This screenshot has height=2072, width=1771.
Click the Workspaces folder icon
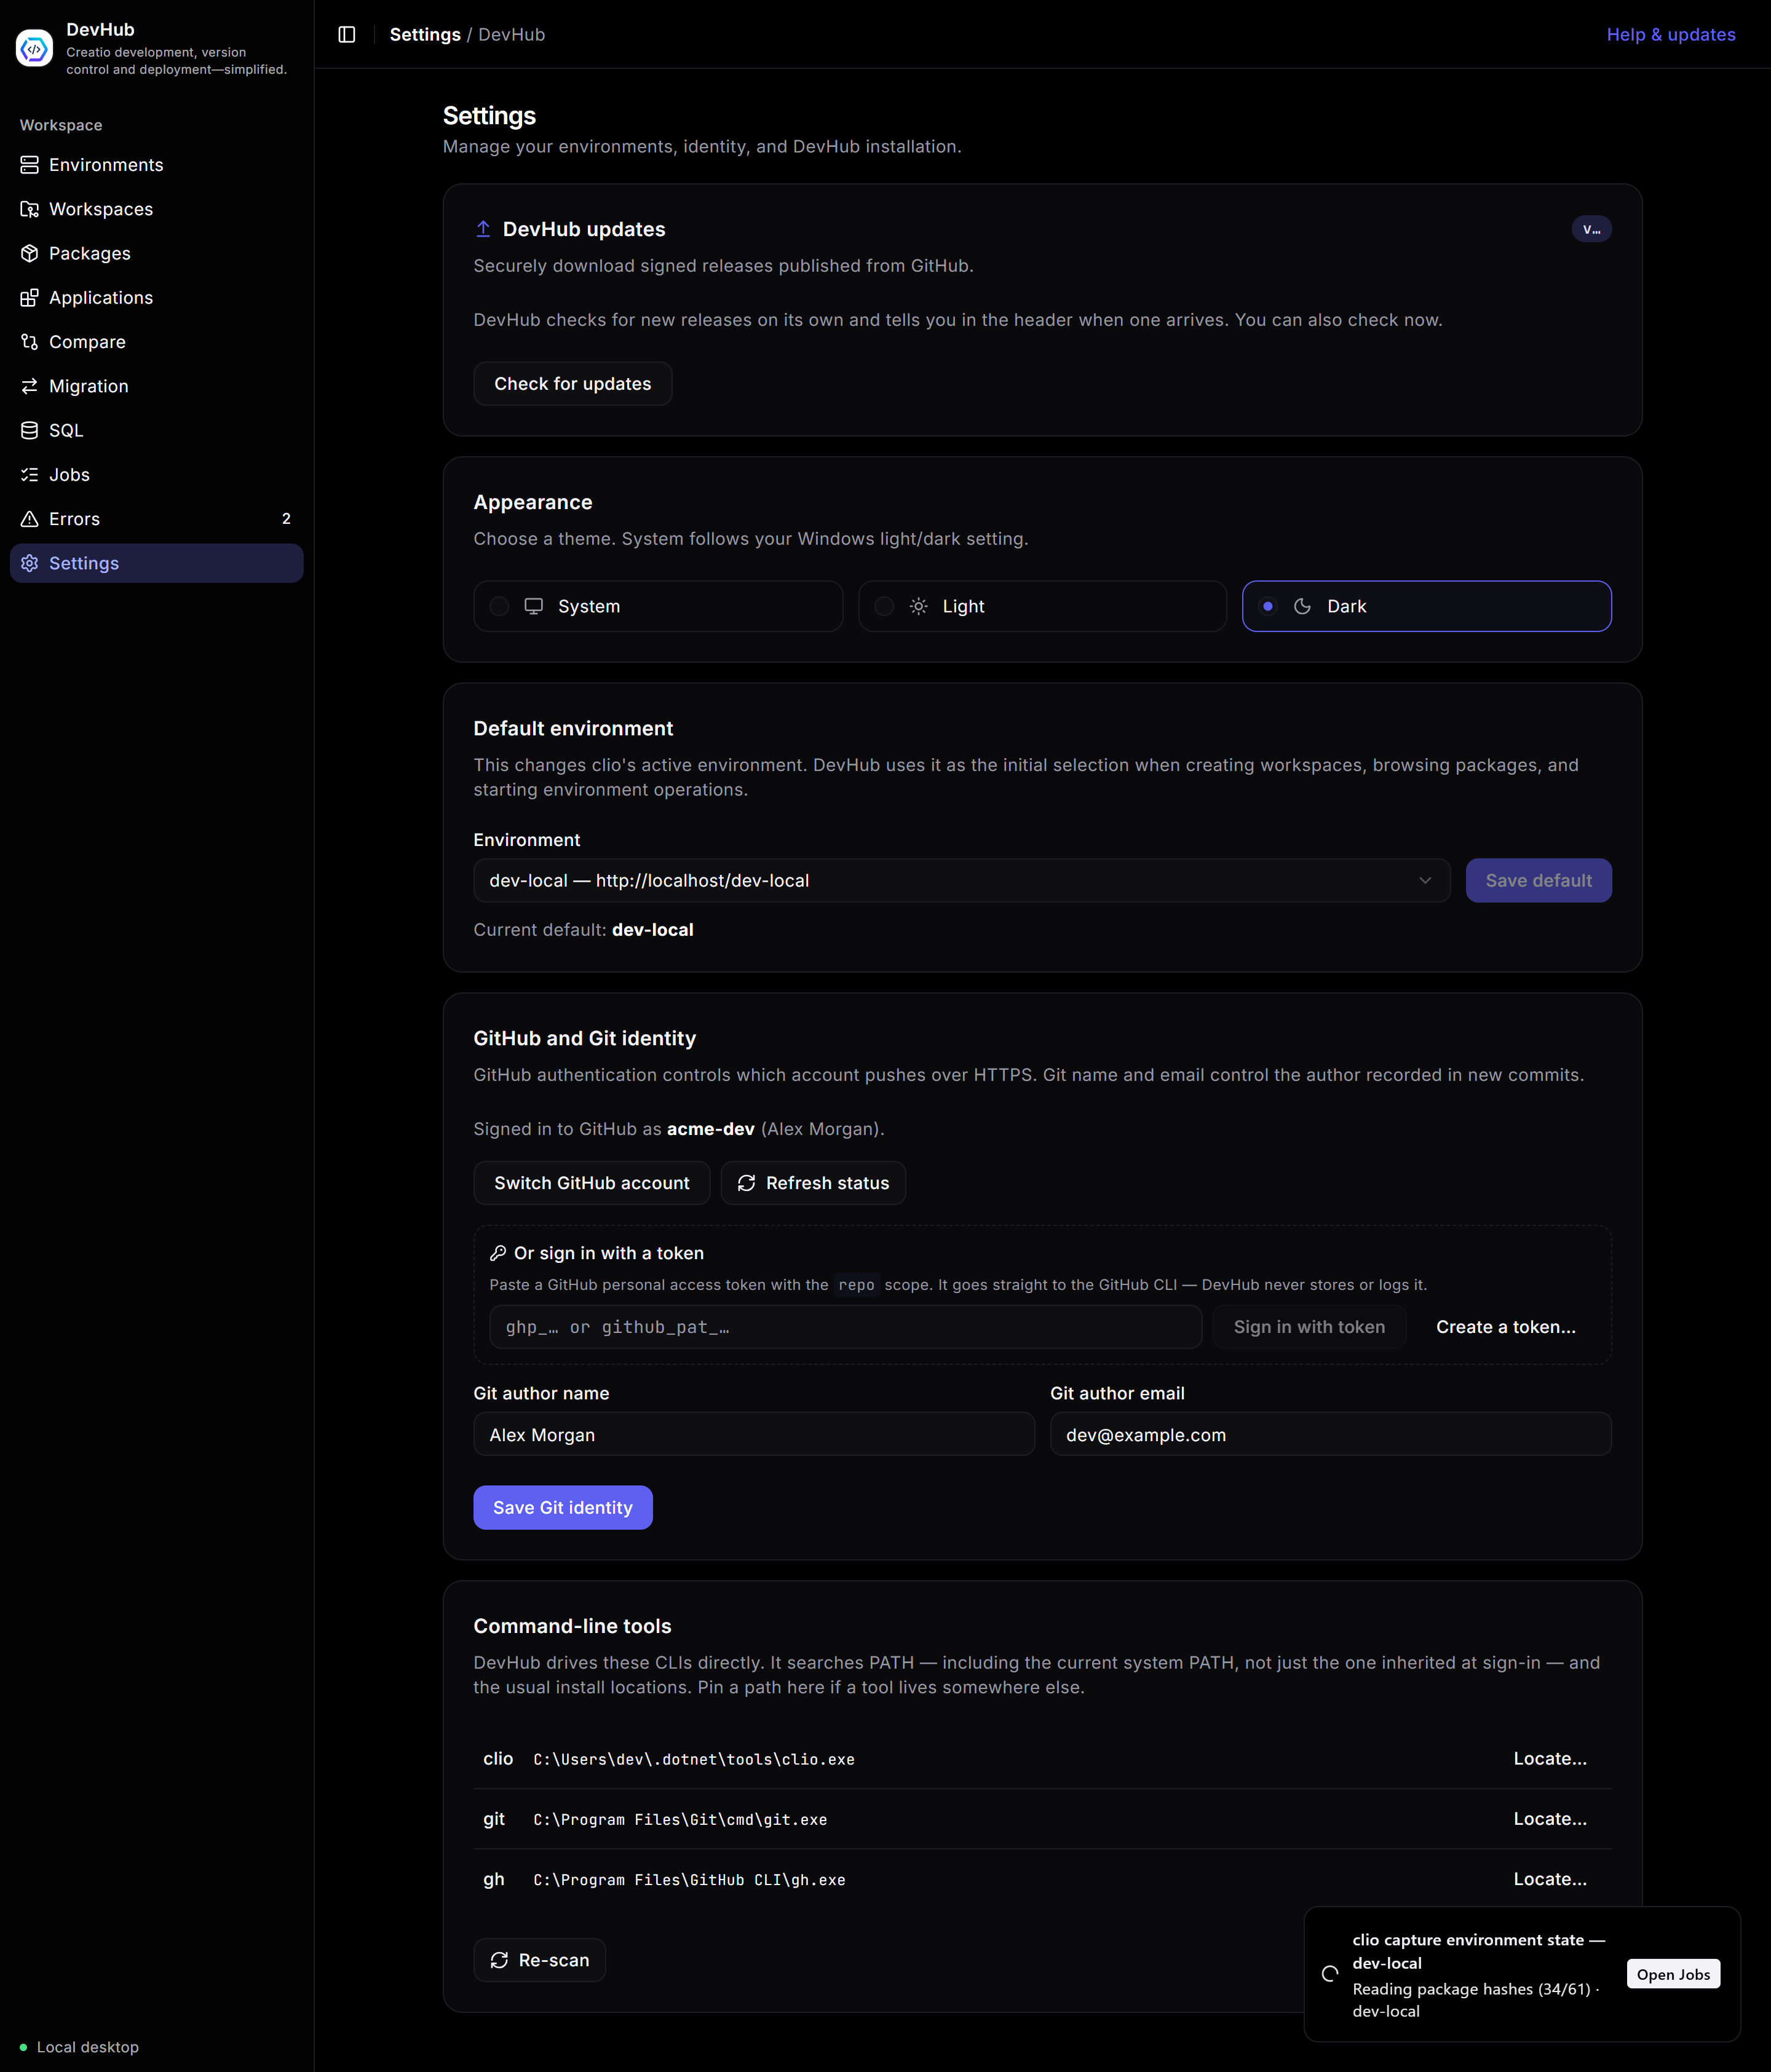click(30, 209)
